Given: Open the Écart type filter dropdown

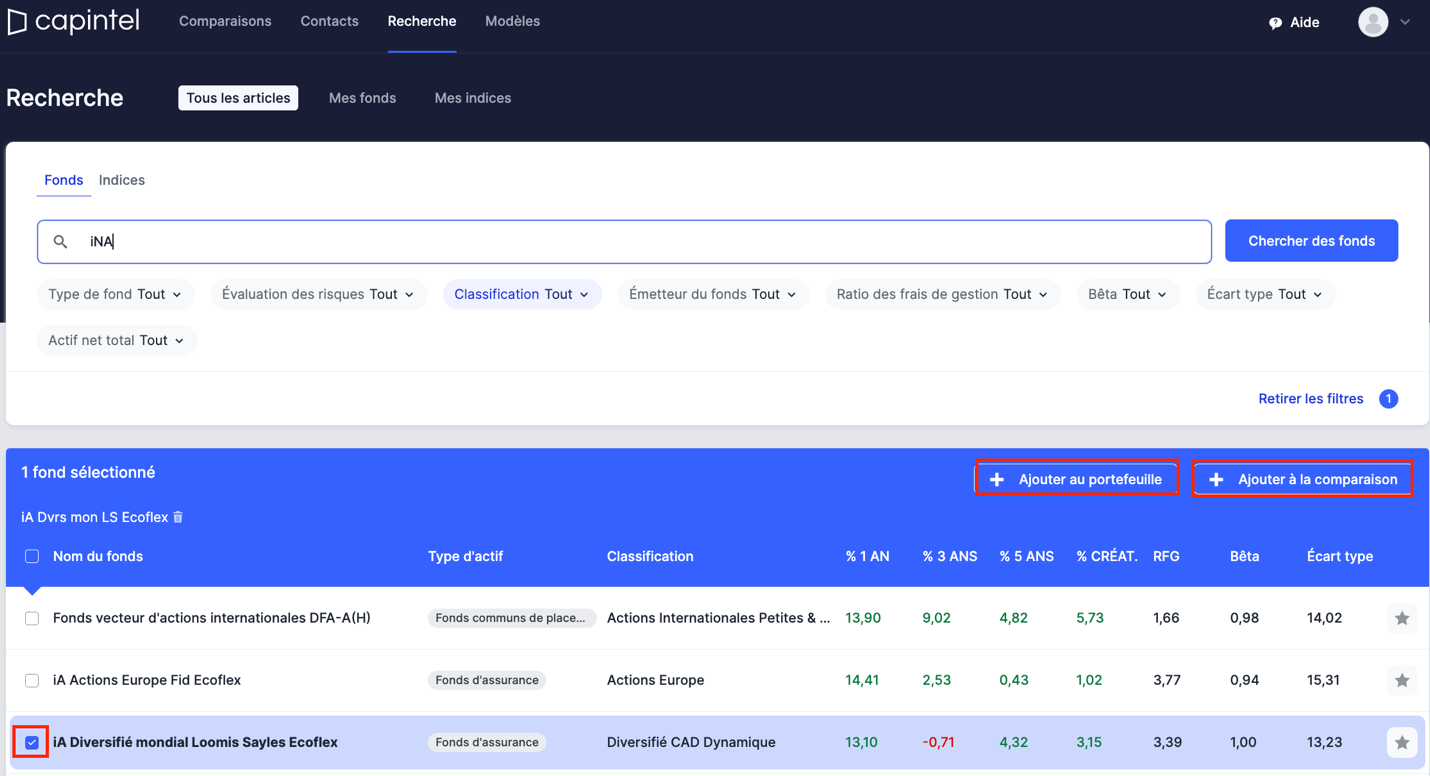Looking at the screenshot, I should tap(1265, 294).
